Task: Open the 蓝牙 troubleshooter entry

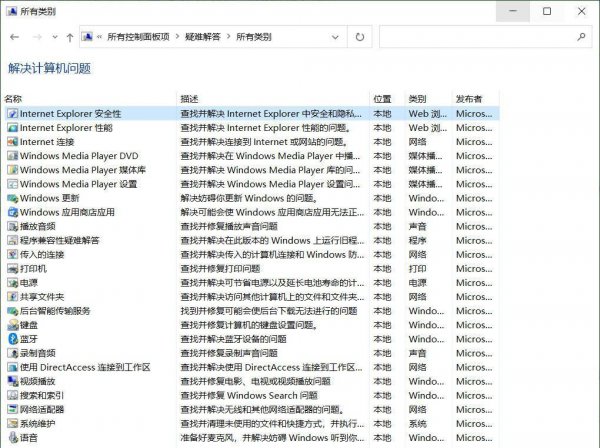Action: 29,339
